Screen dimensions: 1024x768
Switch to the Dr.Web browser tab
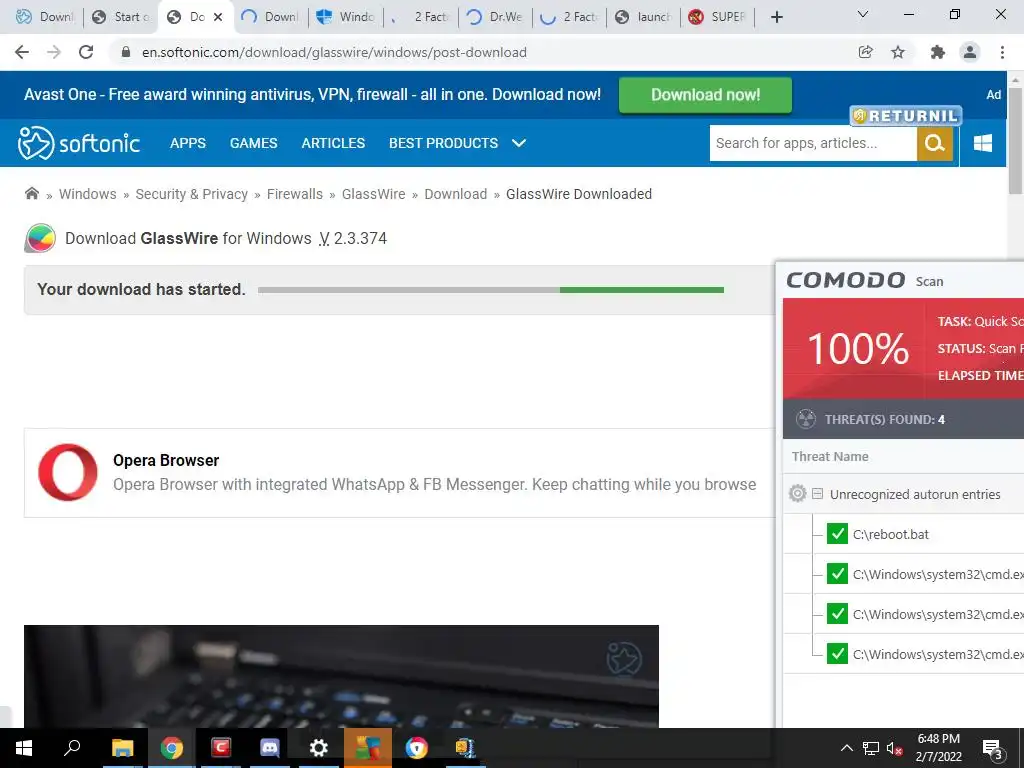(x=496, y=17)
